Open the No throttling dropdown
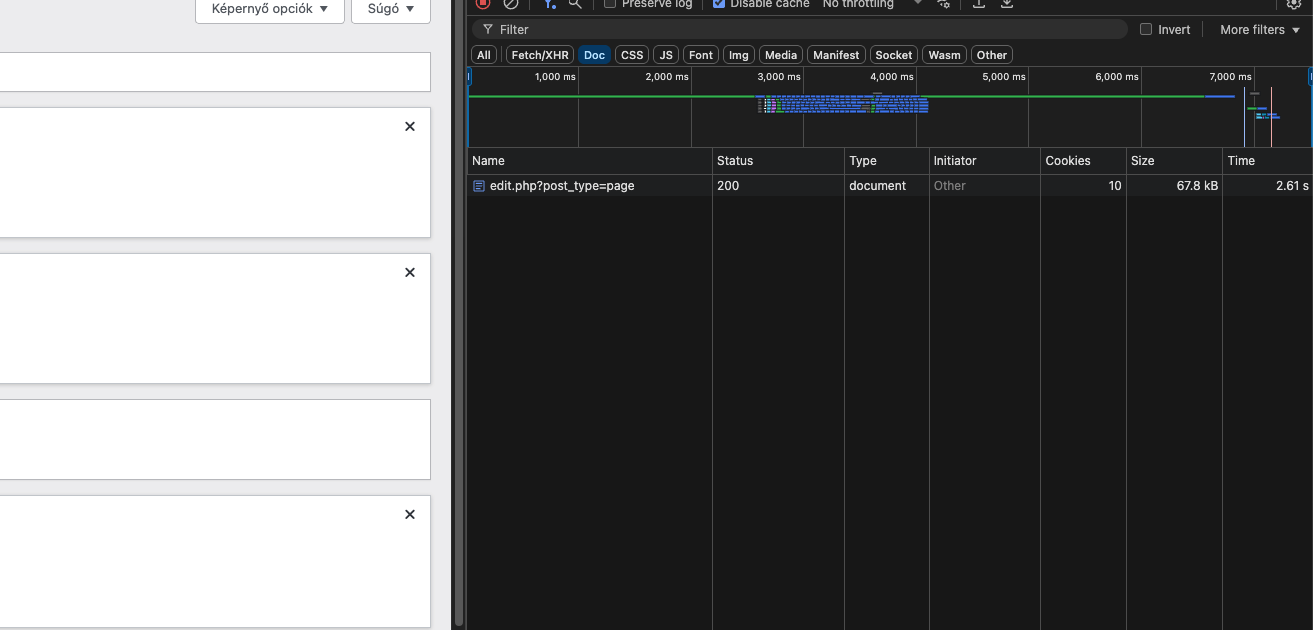Viewport: 1313px width, 630px height. tap(872, 4)
